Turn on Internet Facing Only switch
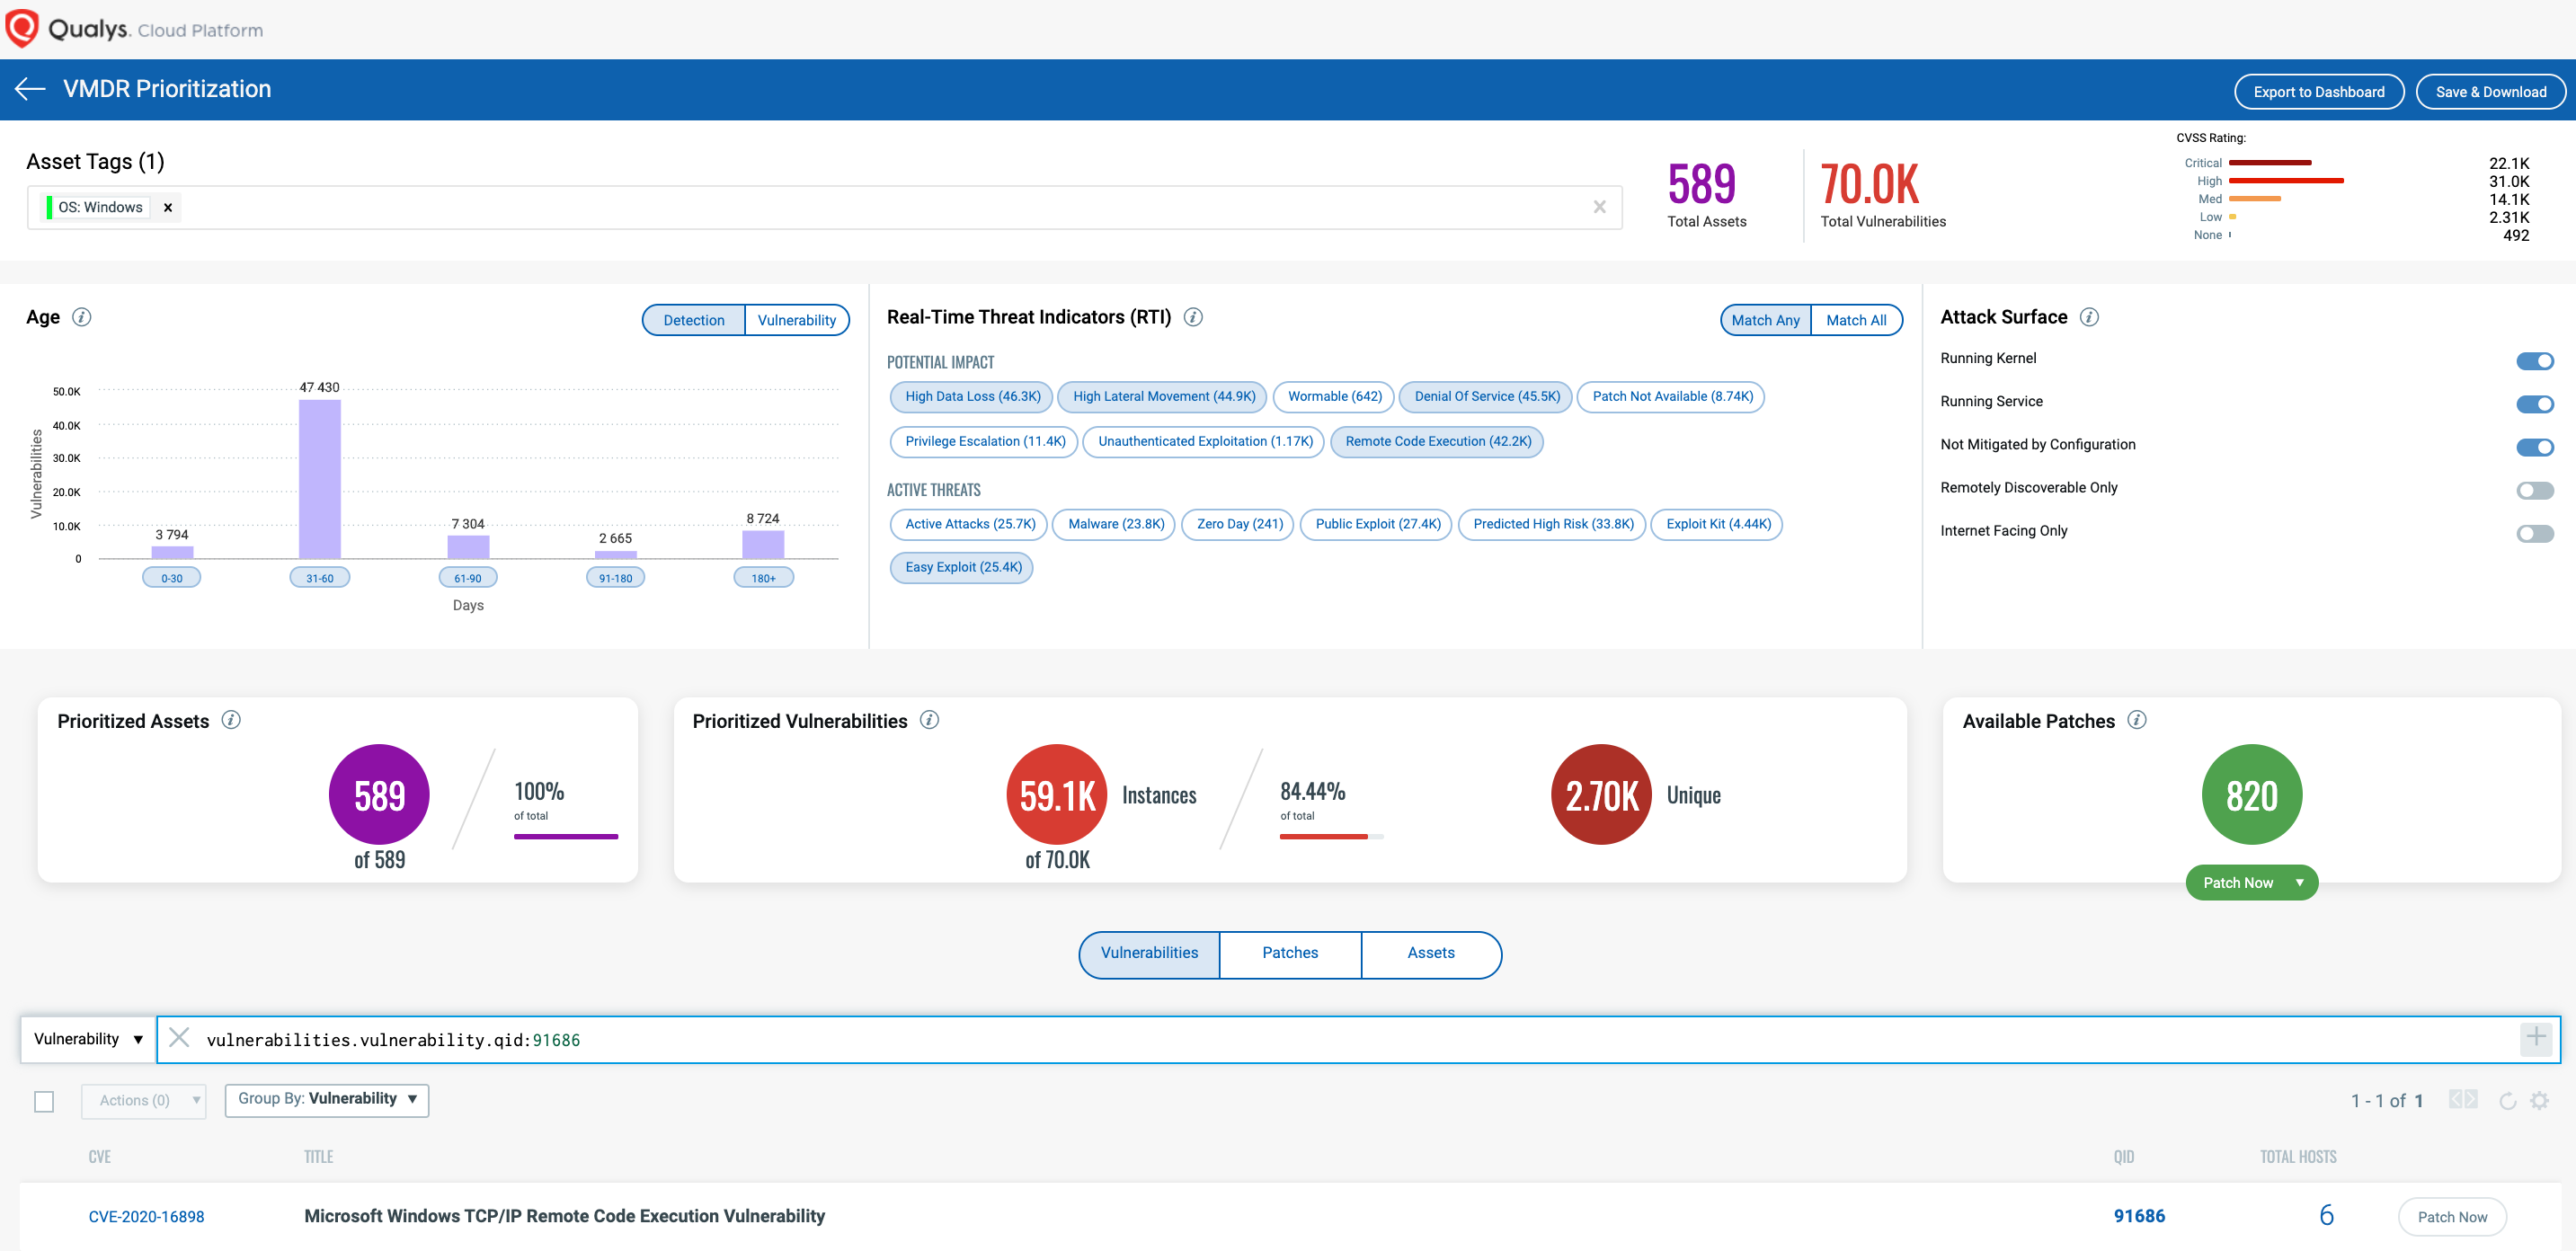This screenshot has width=2576, height=1251. pos(2534,533)
